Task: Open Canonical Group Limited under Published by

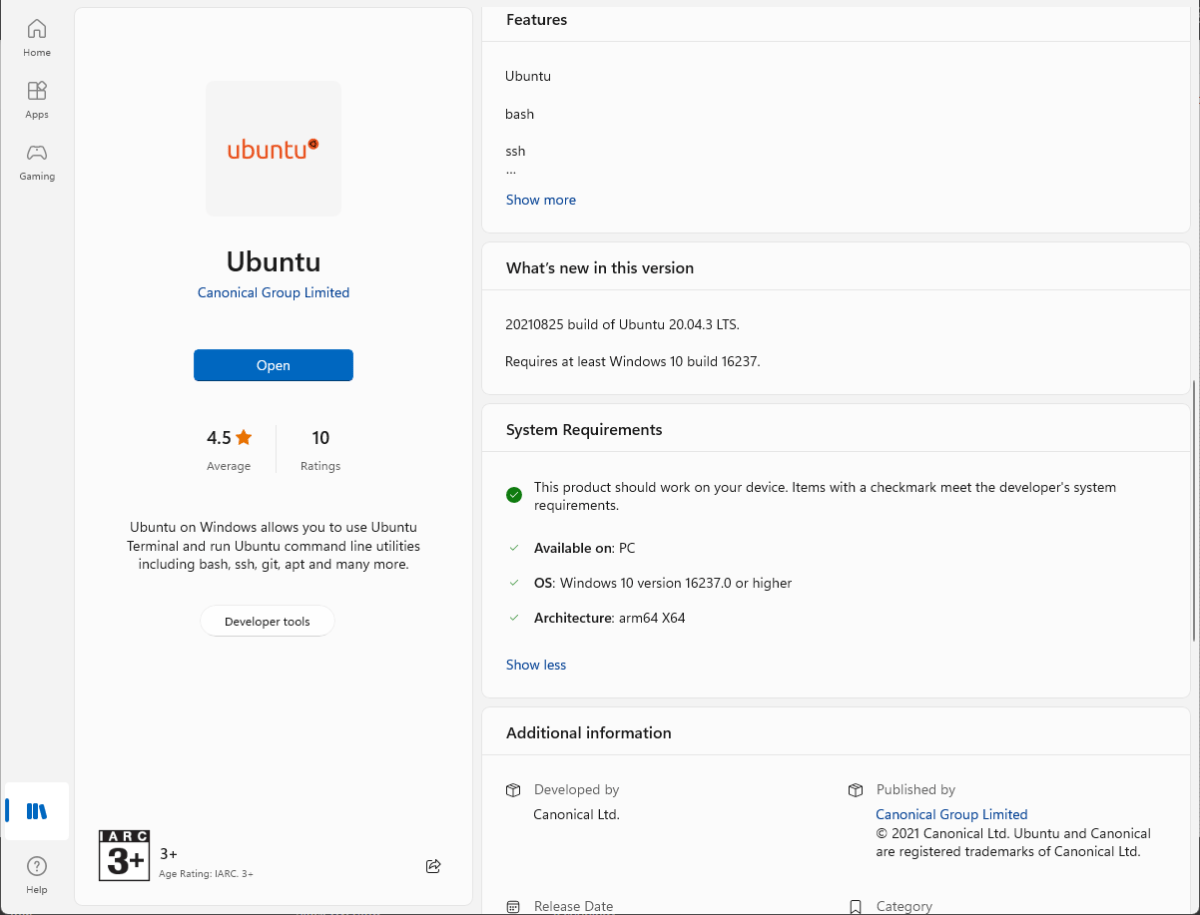Action: [952, 815]
